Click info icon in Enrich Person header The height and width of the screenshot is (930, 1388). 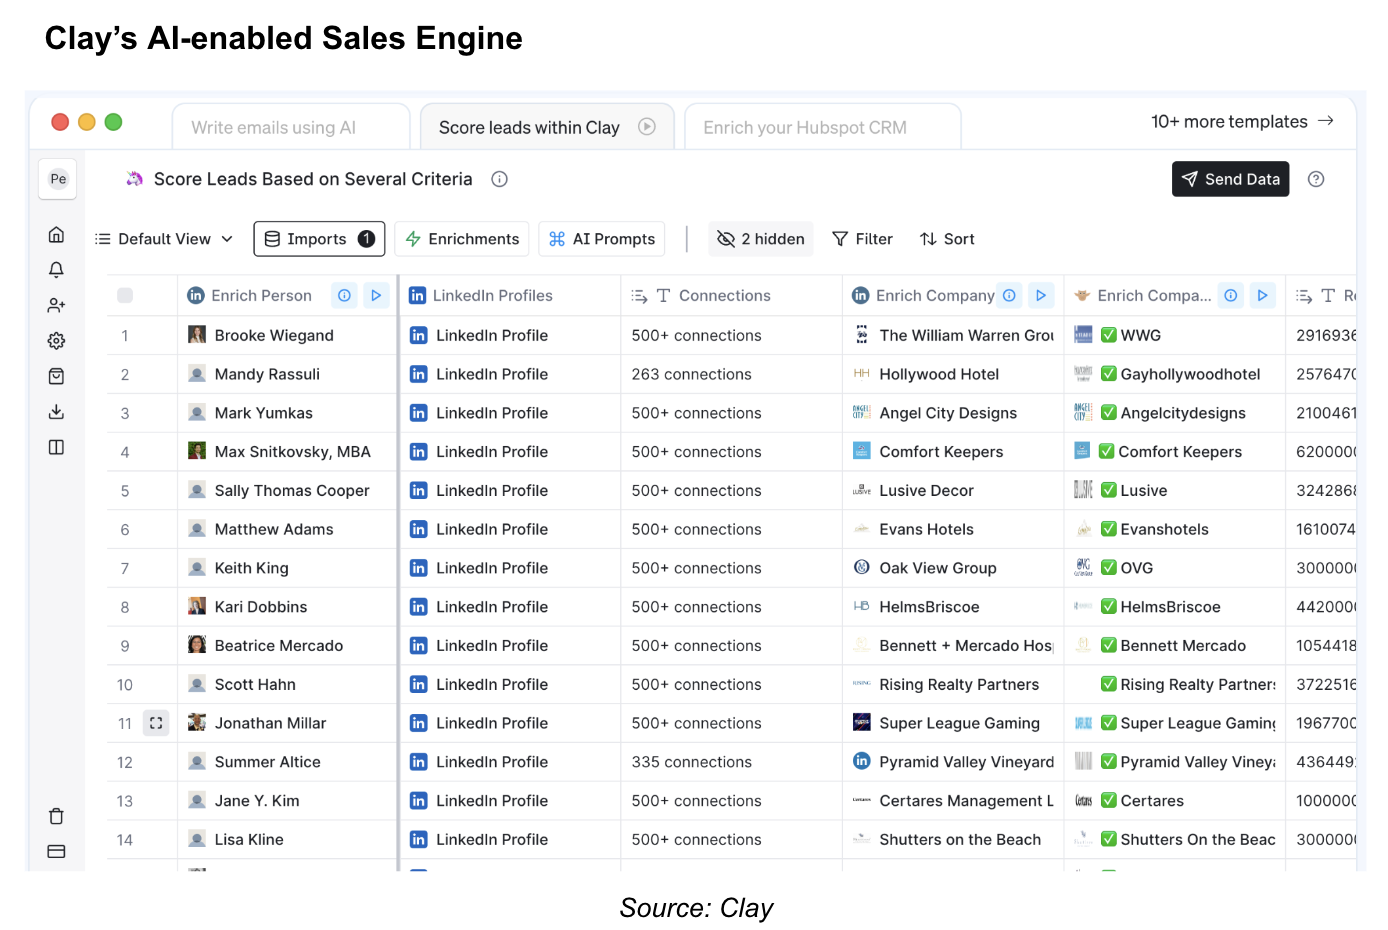coord(345,295)
